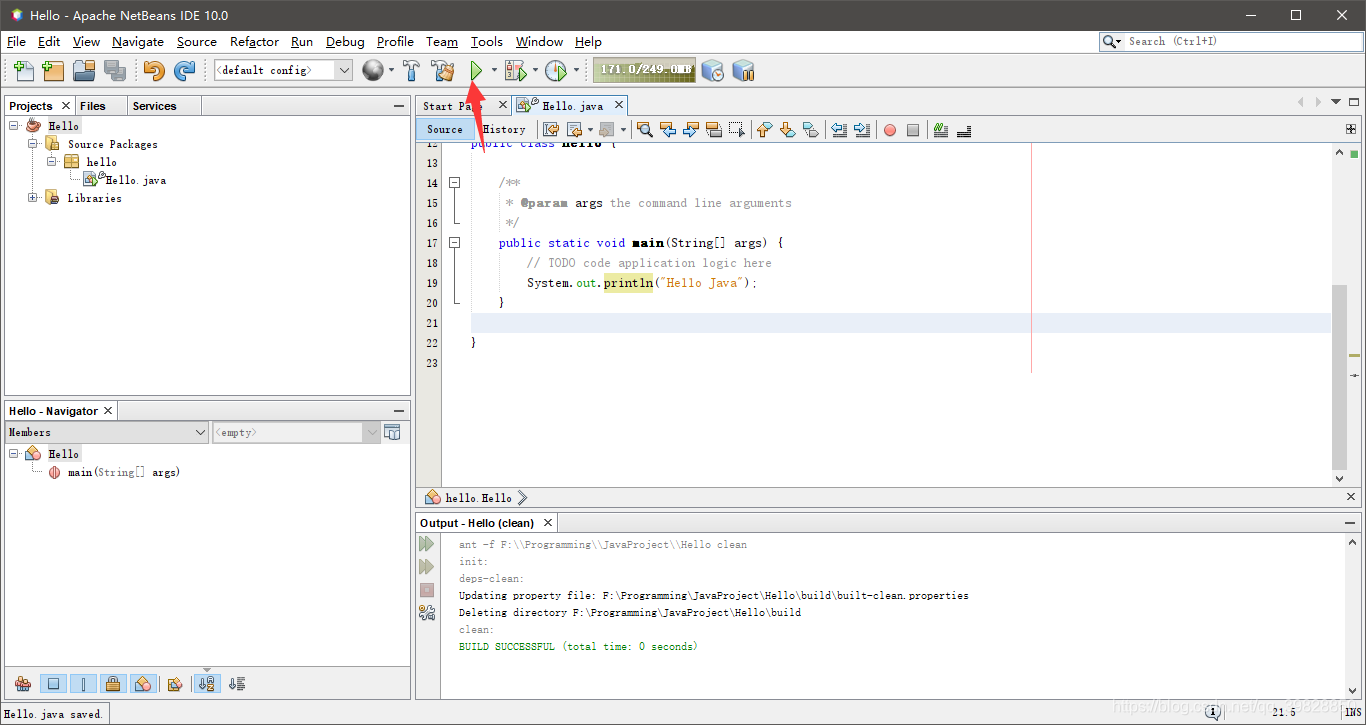Run project with the green play icon

coord(477,70)
